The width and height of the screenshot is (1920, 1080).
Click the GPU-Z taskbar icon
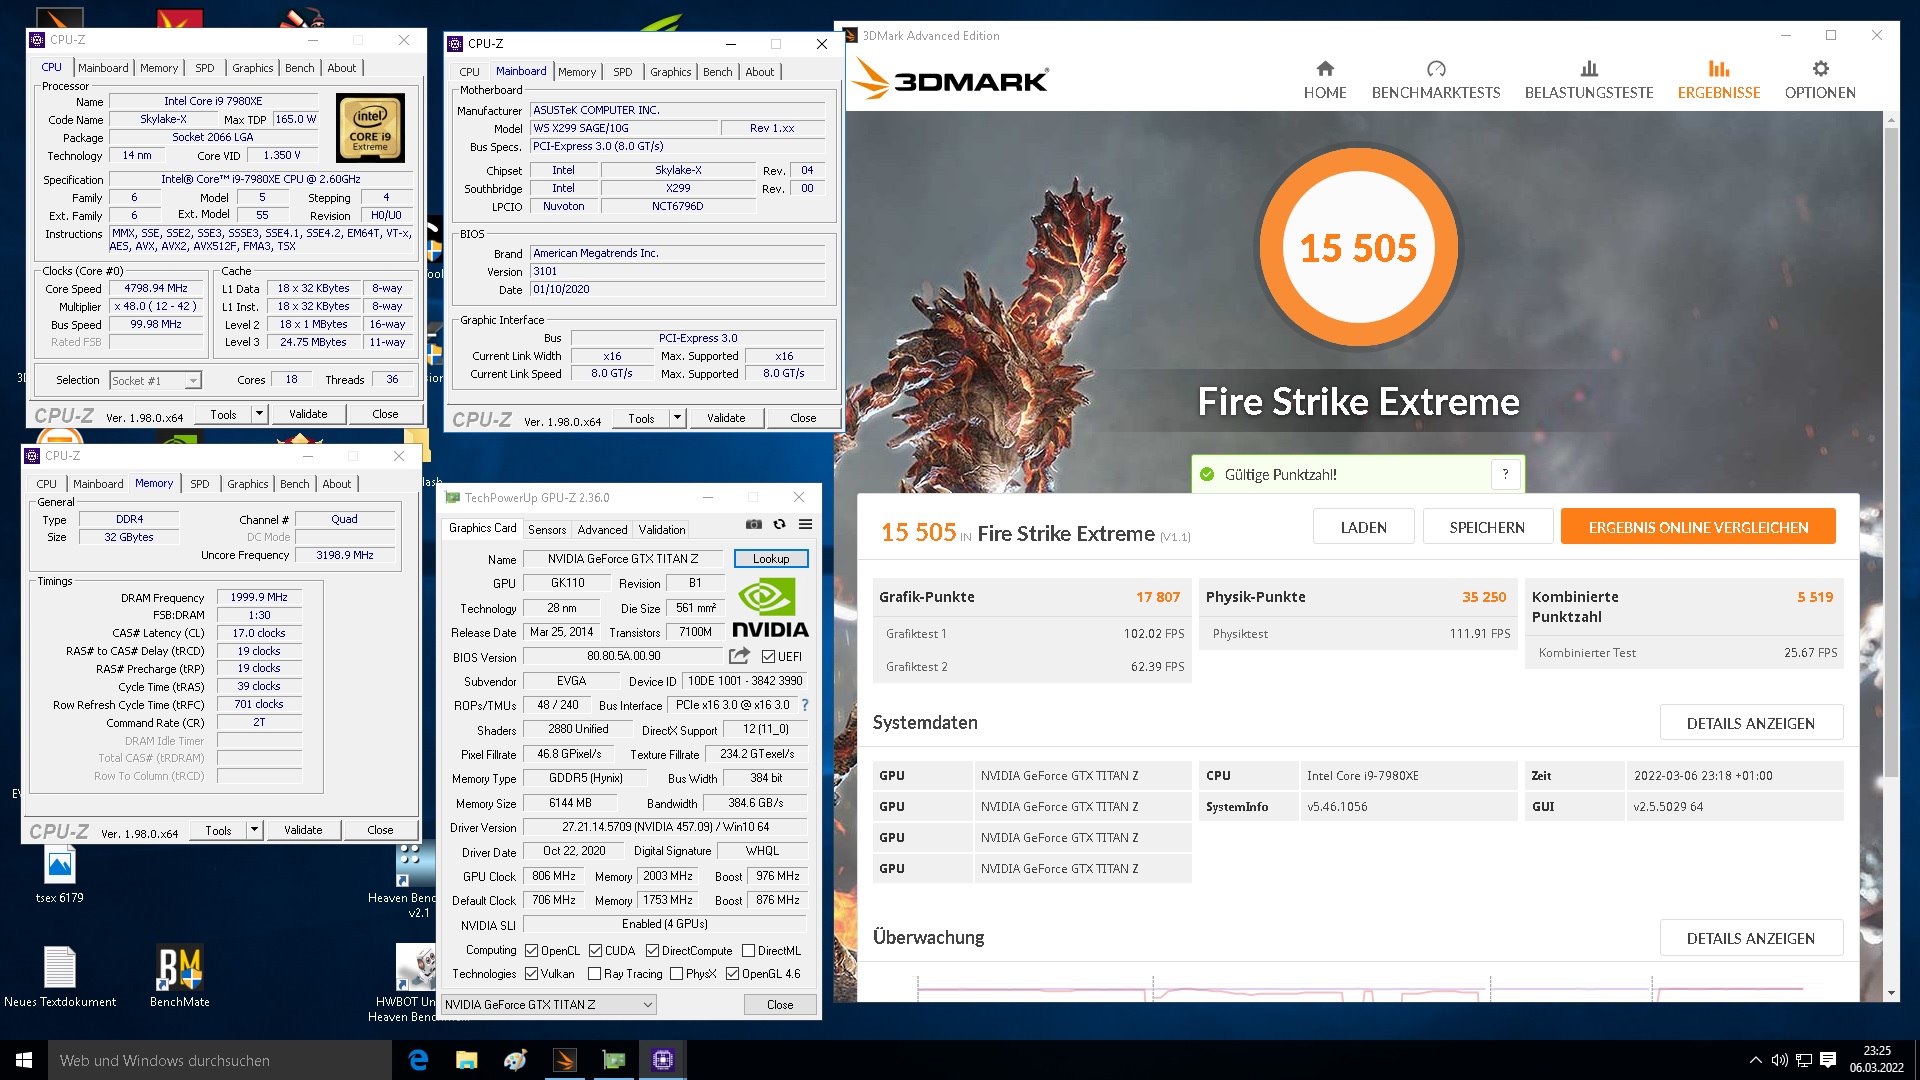613,1060
